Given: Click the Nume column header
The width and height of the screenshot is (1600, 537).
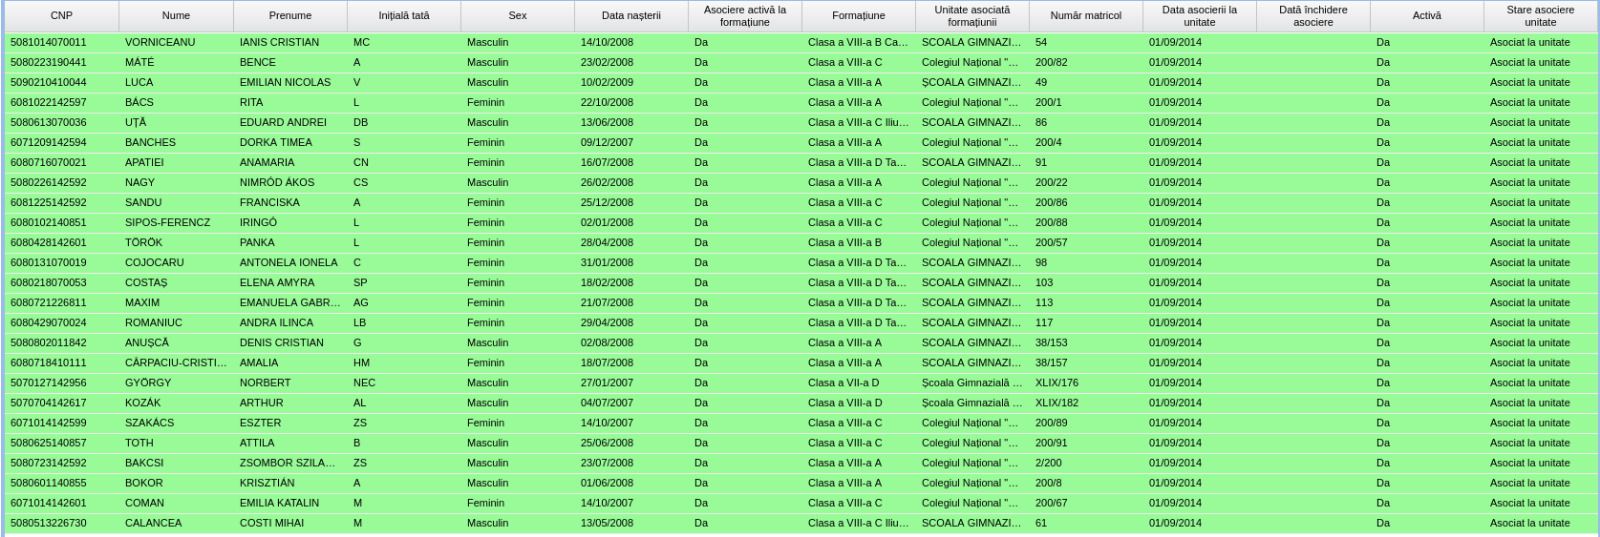Looking at the screenshot, I should click(176, 16).
